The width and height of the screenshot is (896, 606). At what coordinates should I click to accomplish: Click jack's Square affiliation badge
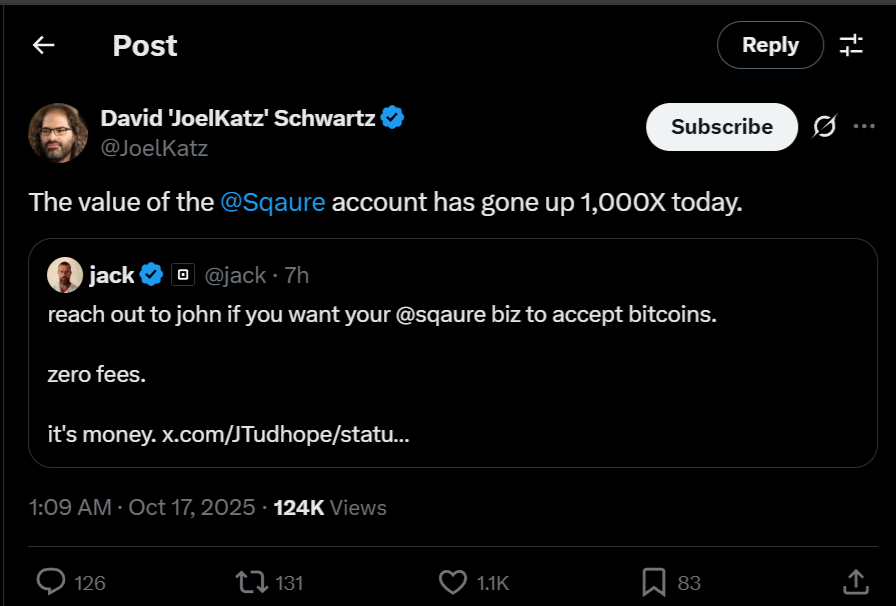coord(182,275)
